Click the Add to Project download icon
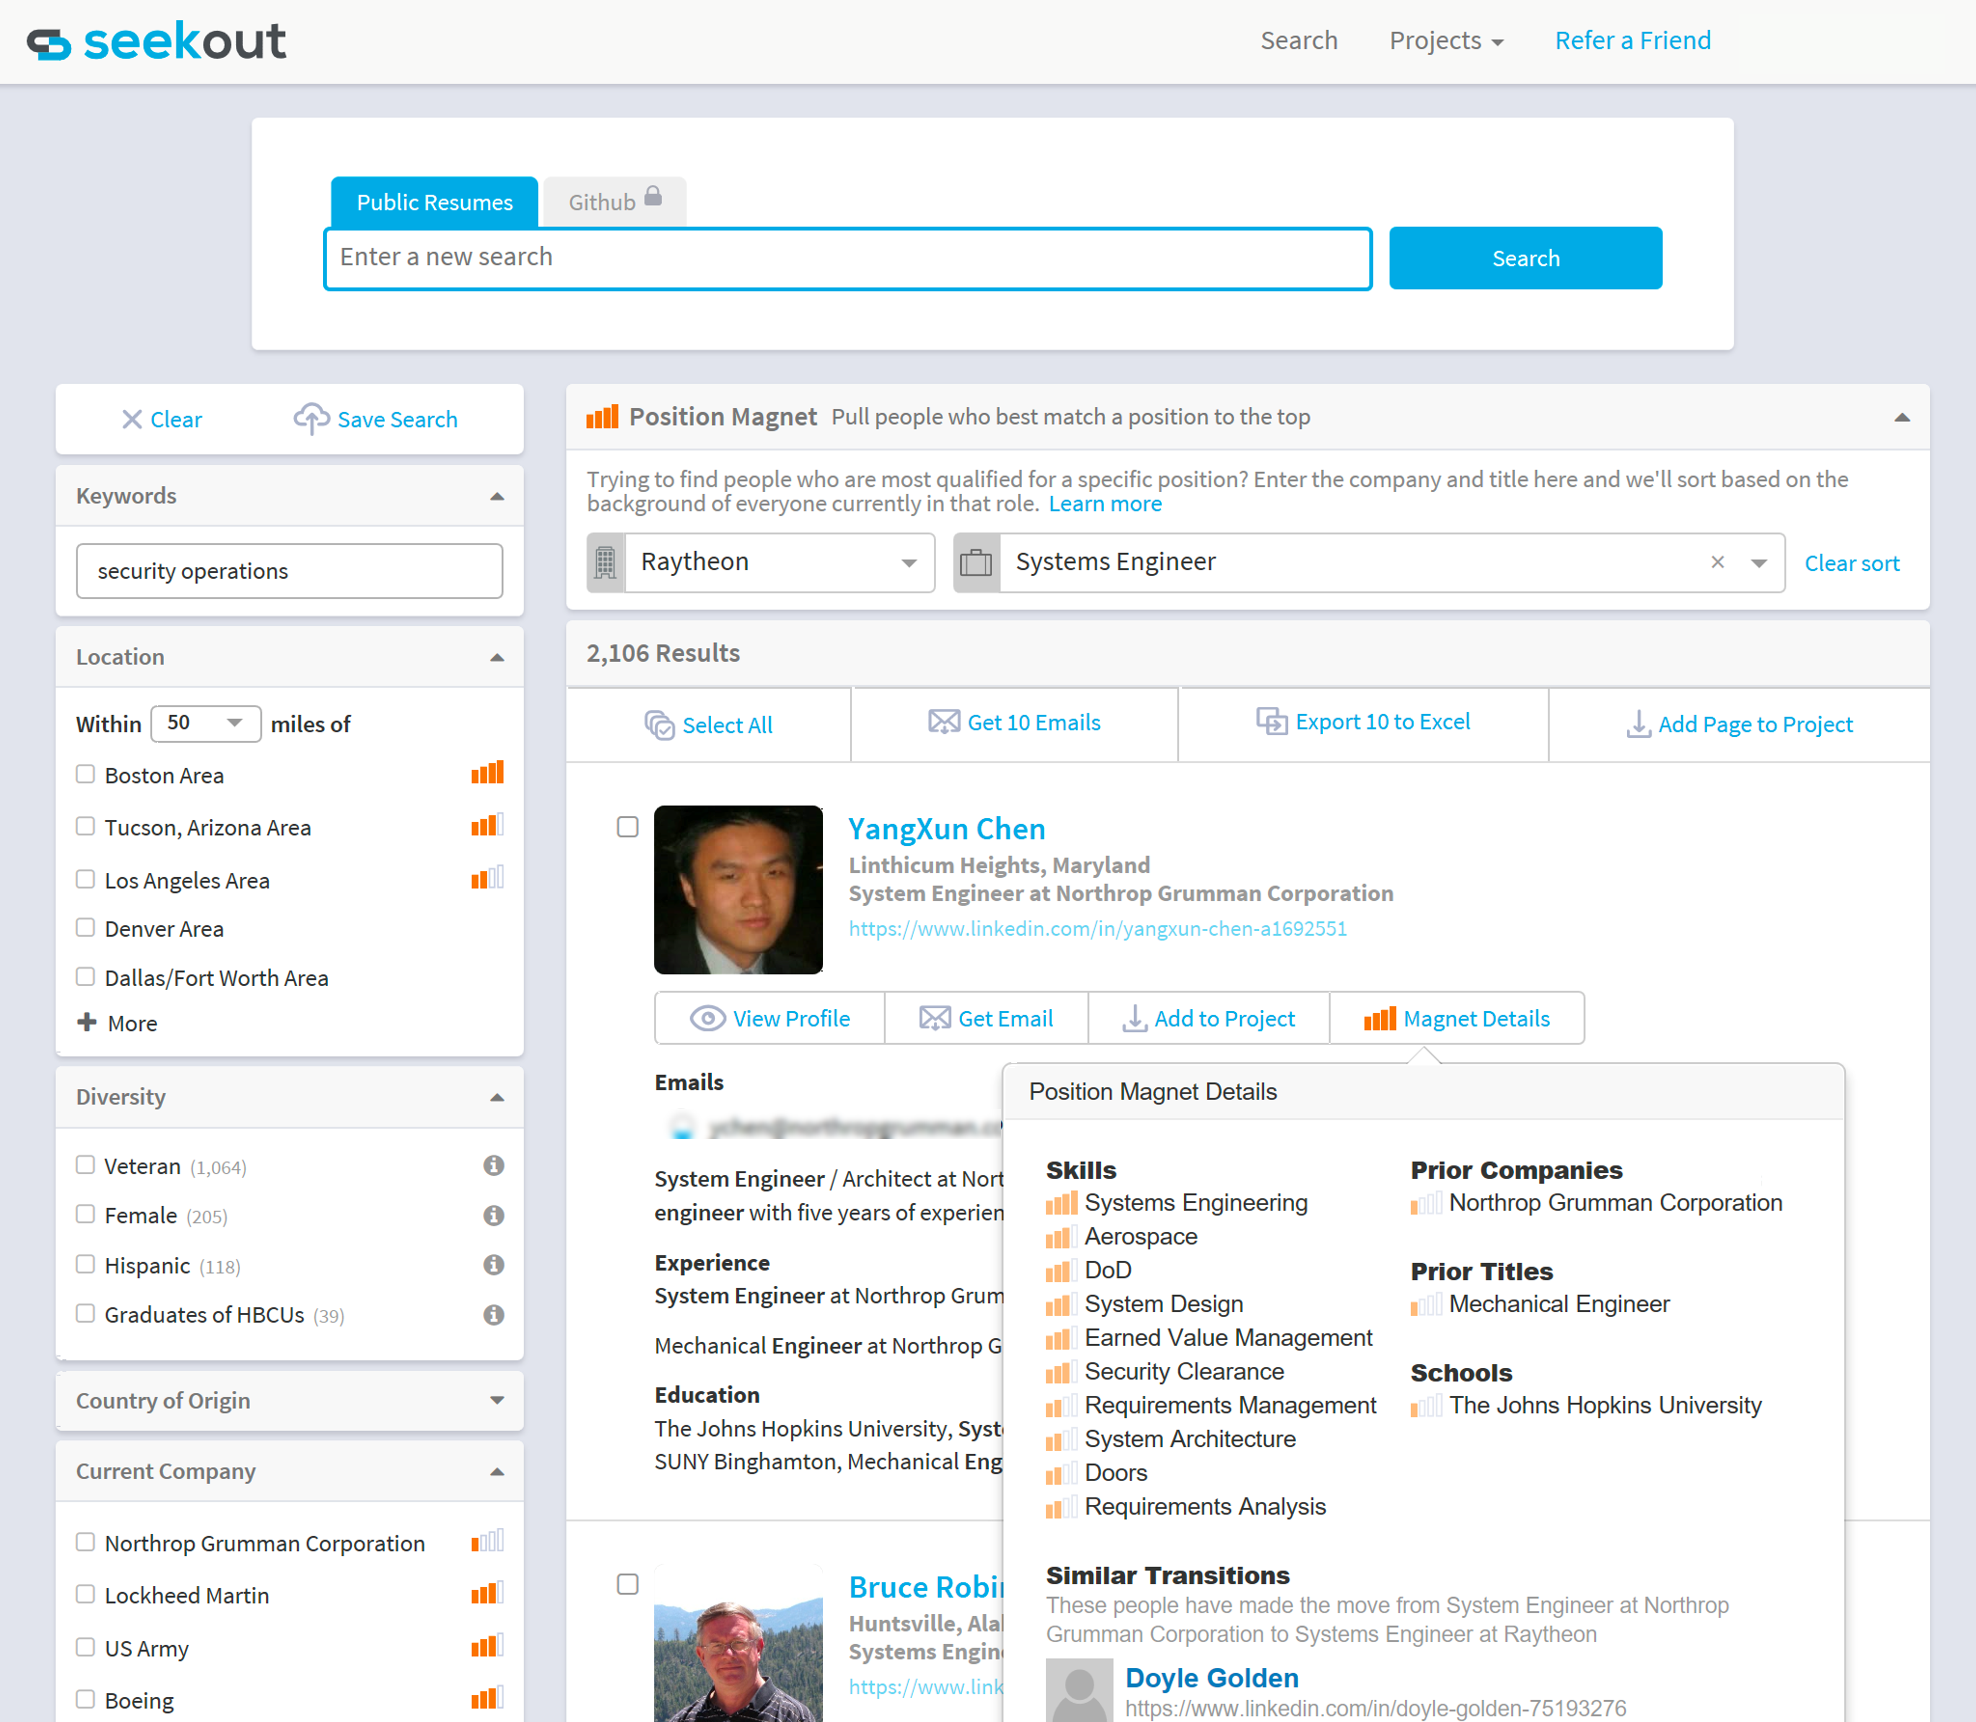Screen dimensions: 1976x1722 click(x=1134, y=1019)
